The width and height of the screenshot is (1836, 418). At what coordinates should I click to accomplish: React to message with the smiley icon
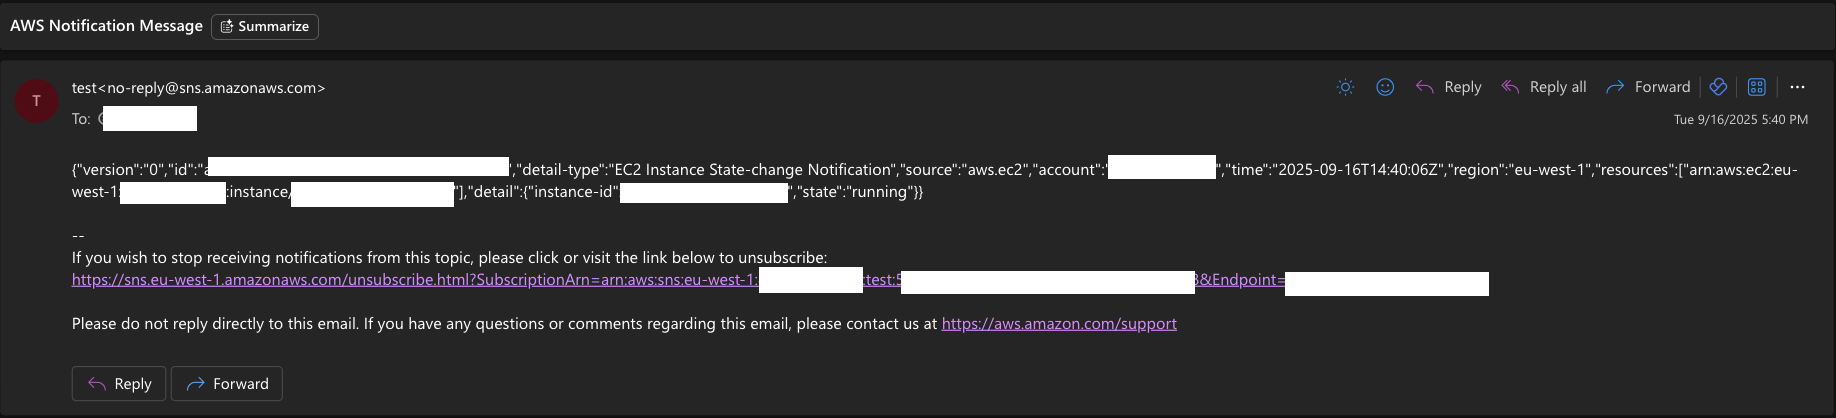tap(1385, 87)
